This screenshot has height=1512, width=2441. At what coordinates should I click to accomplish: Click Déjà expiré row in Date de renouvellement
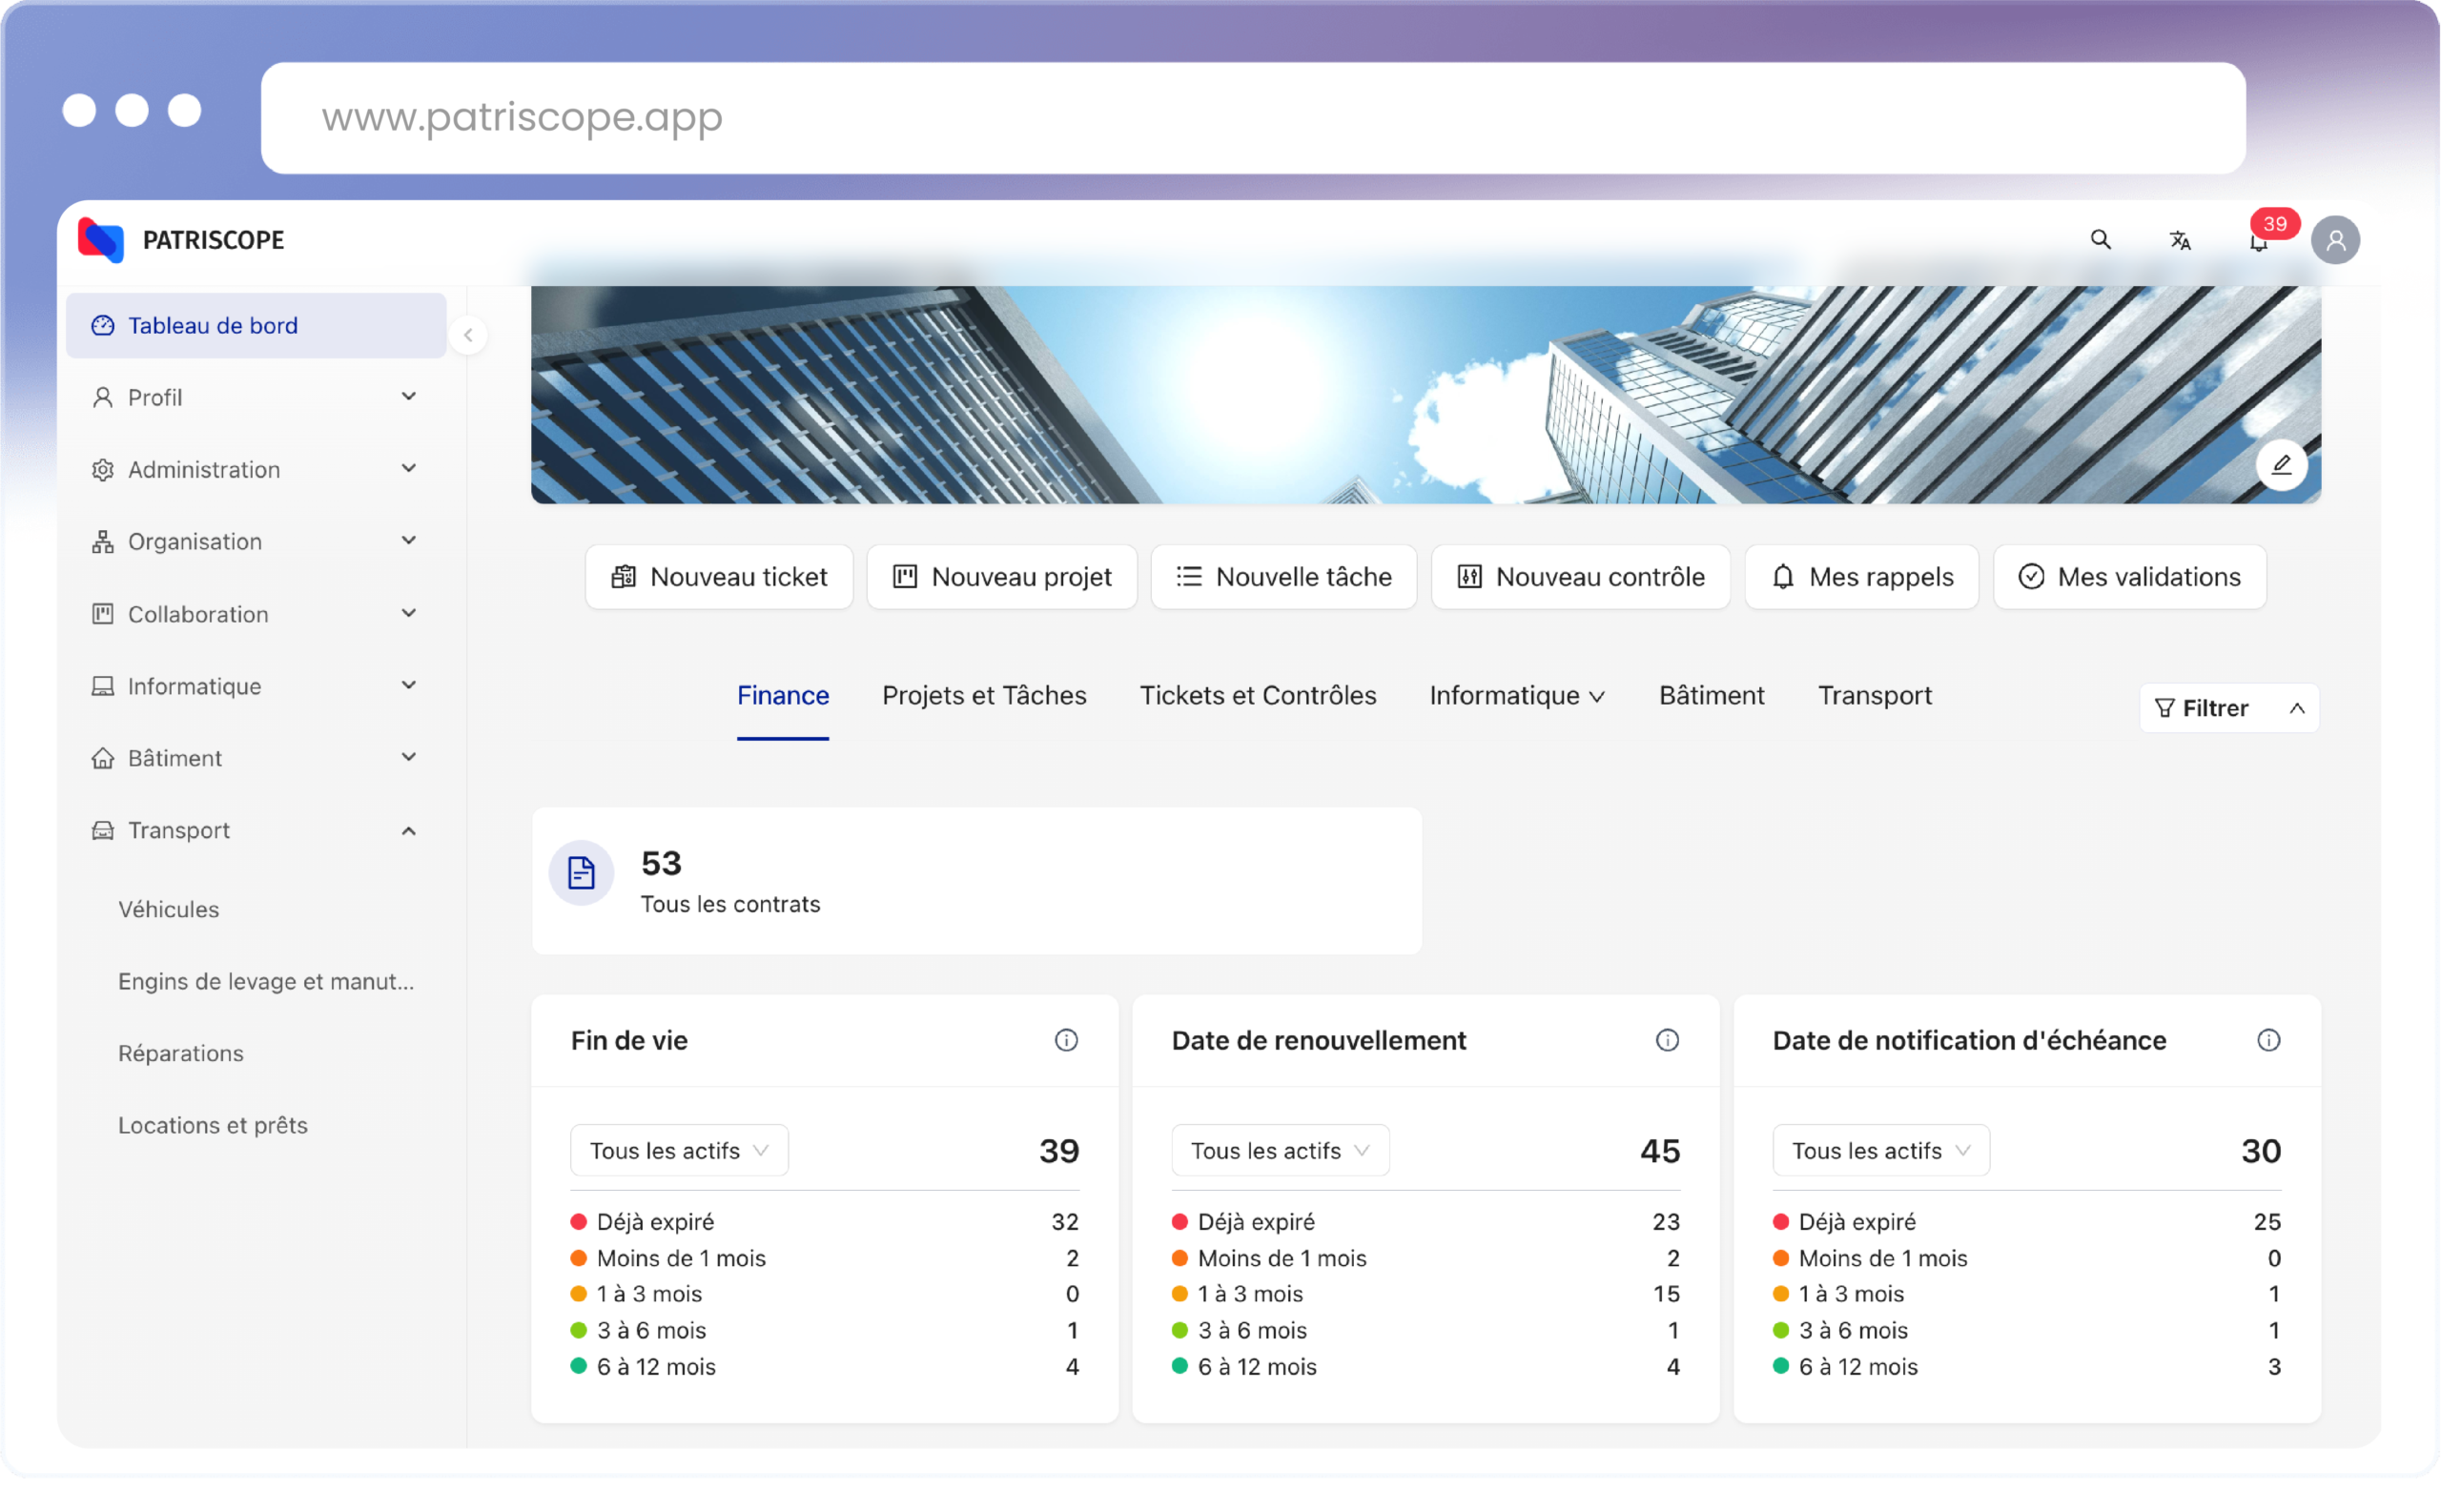(1425, 1222)
